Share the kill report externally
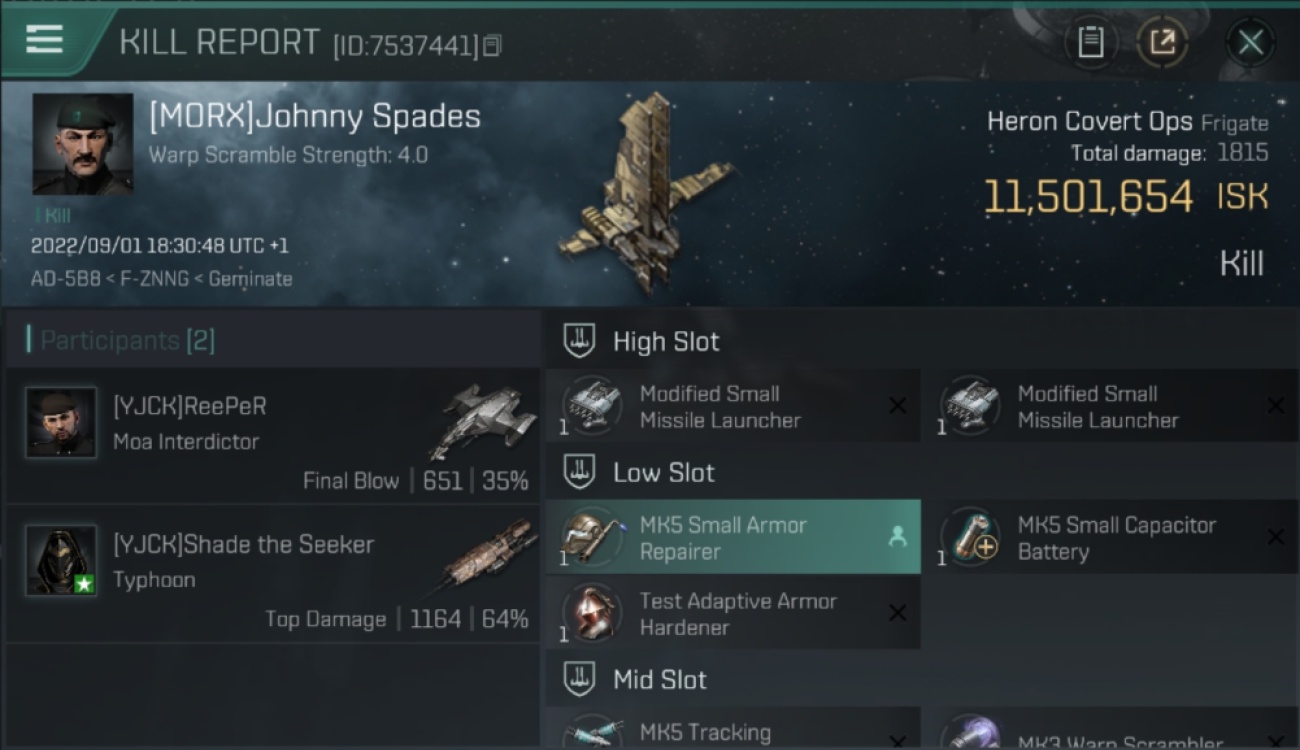This screenshot has width=1300, height=750. pyautogui.click(x=1162, y=42)
